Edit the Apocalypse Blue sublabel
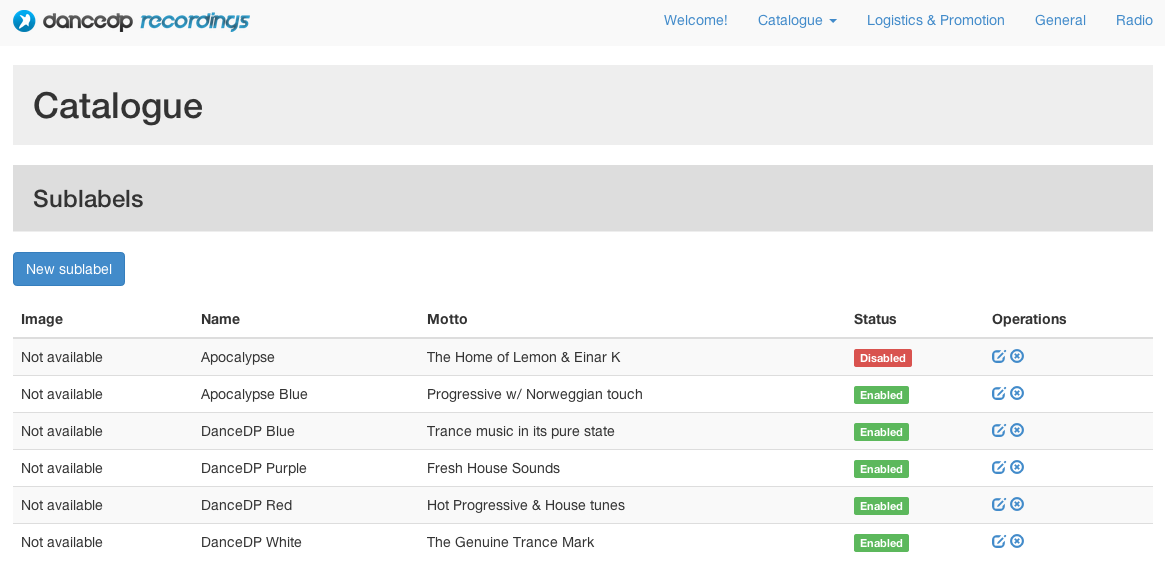The image size is (1165, 575). (999, 394)
